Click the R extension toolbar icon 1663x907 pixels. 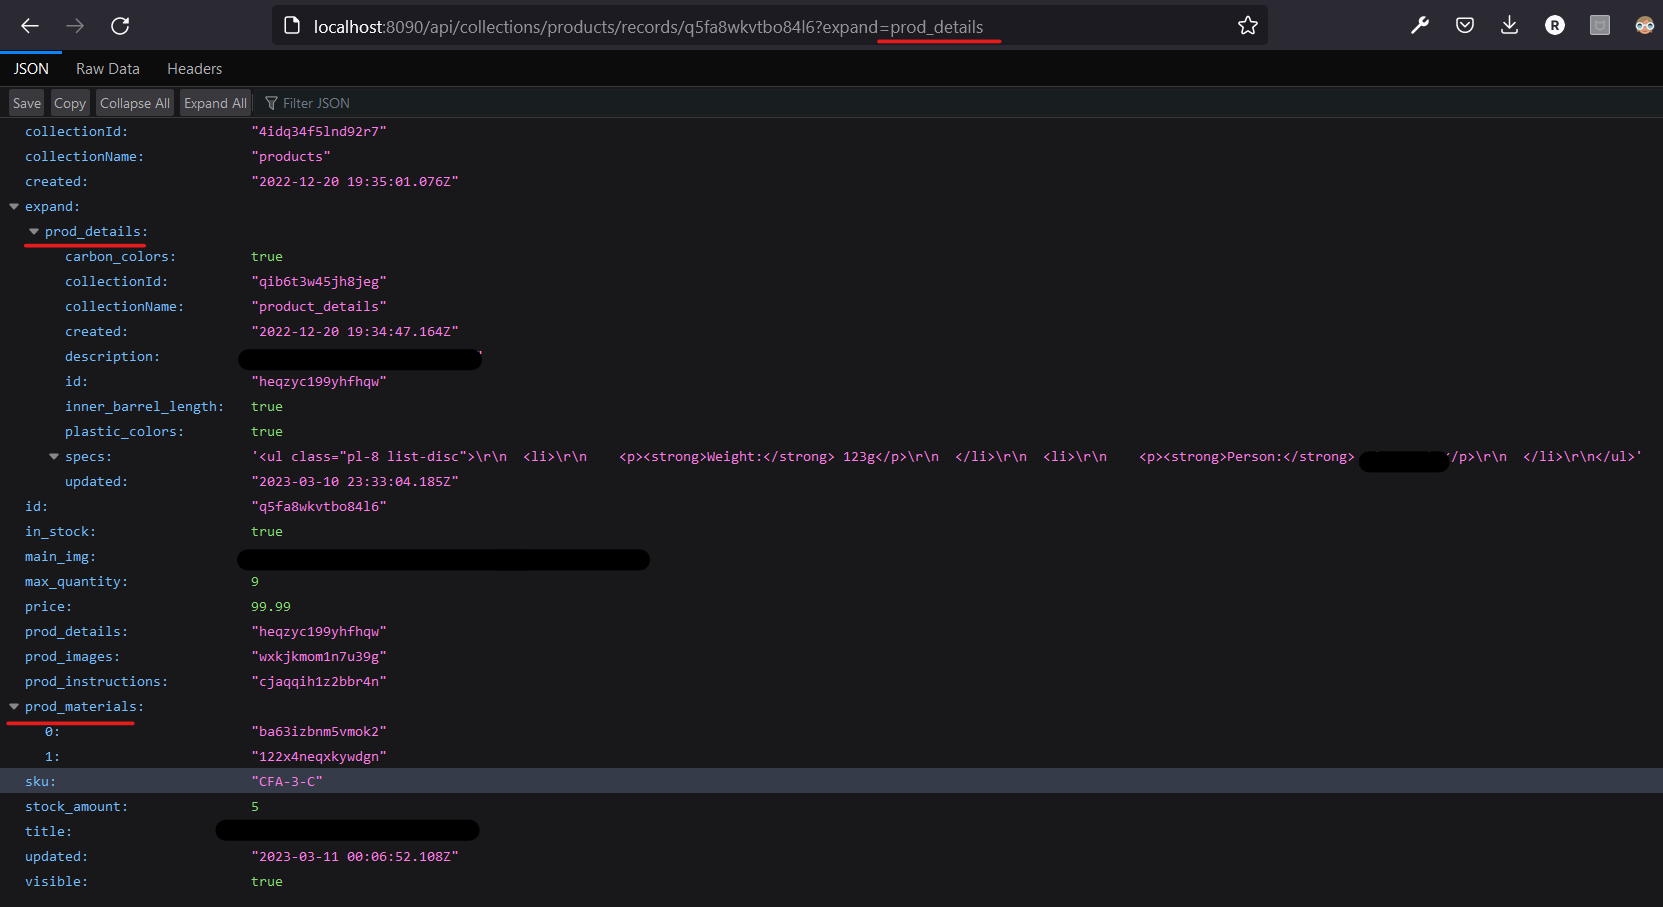pos(1554,25)
